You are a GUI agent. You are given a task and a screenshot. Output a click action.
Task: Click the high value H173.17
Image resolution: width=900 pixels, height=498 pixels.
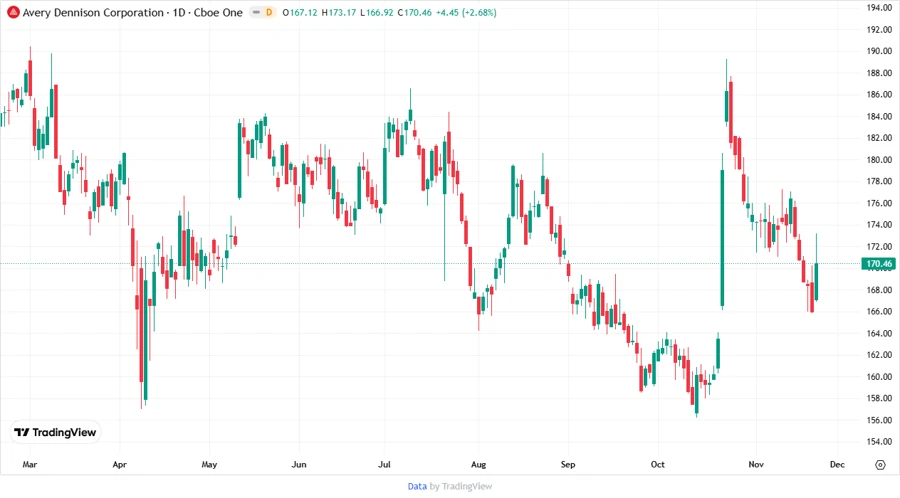(339, 12)
